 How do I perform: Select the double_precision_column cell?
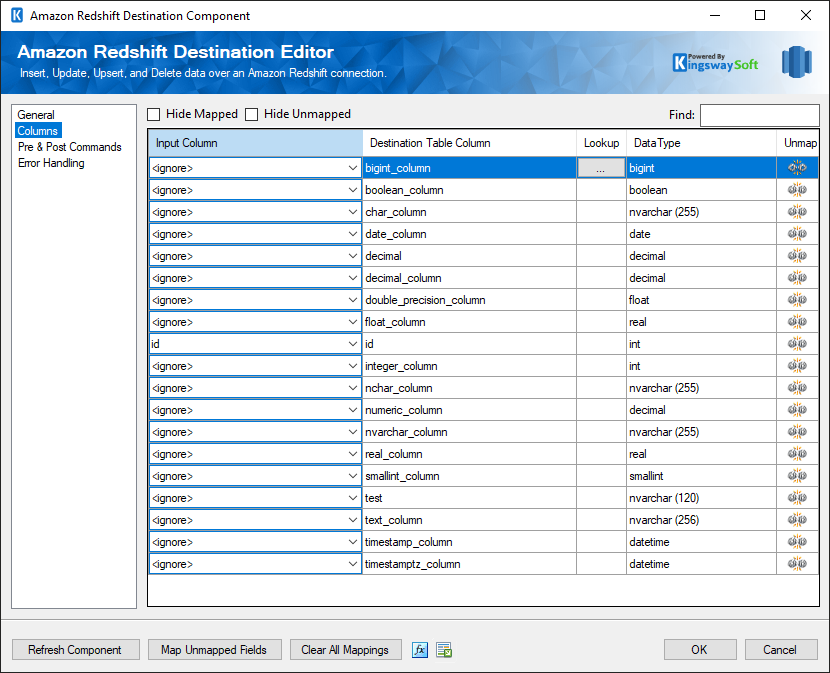coord(470,300)
